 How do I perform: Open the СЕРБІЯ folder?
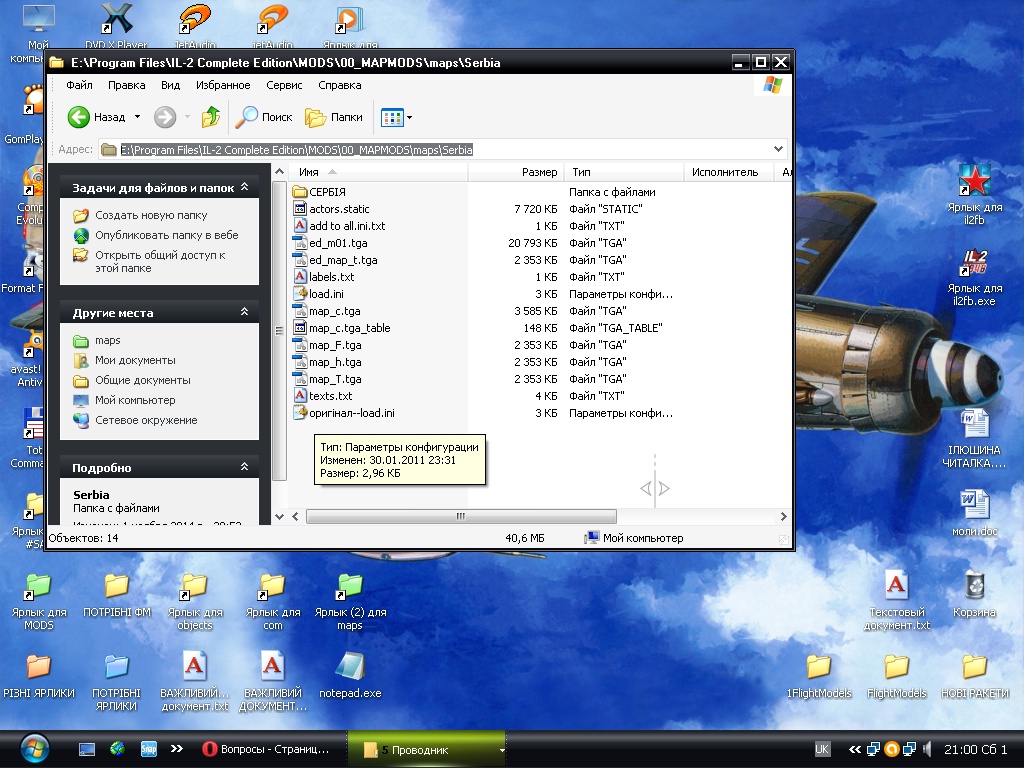[x=327, y=192]
